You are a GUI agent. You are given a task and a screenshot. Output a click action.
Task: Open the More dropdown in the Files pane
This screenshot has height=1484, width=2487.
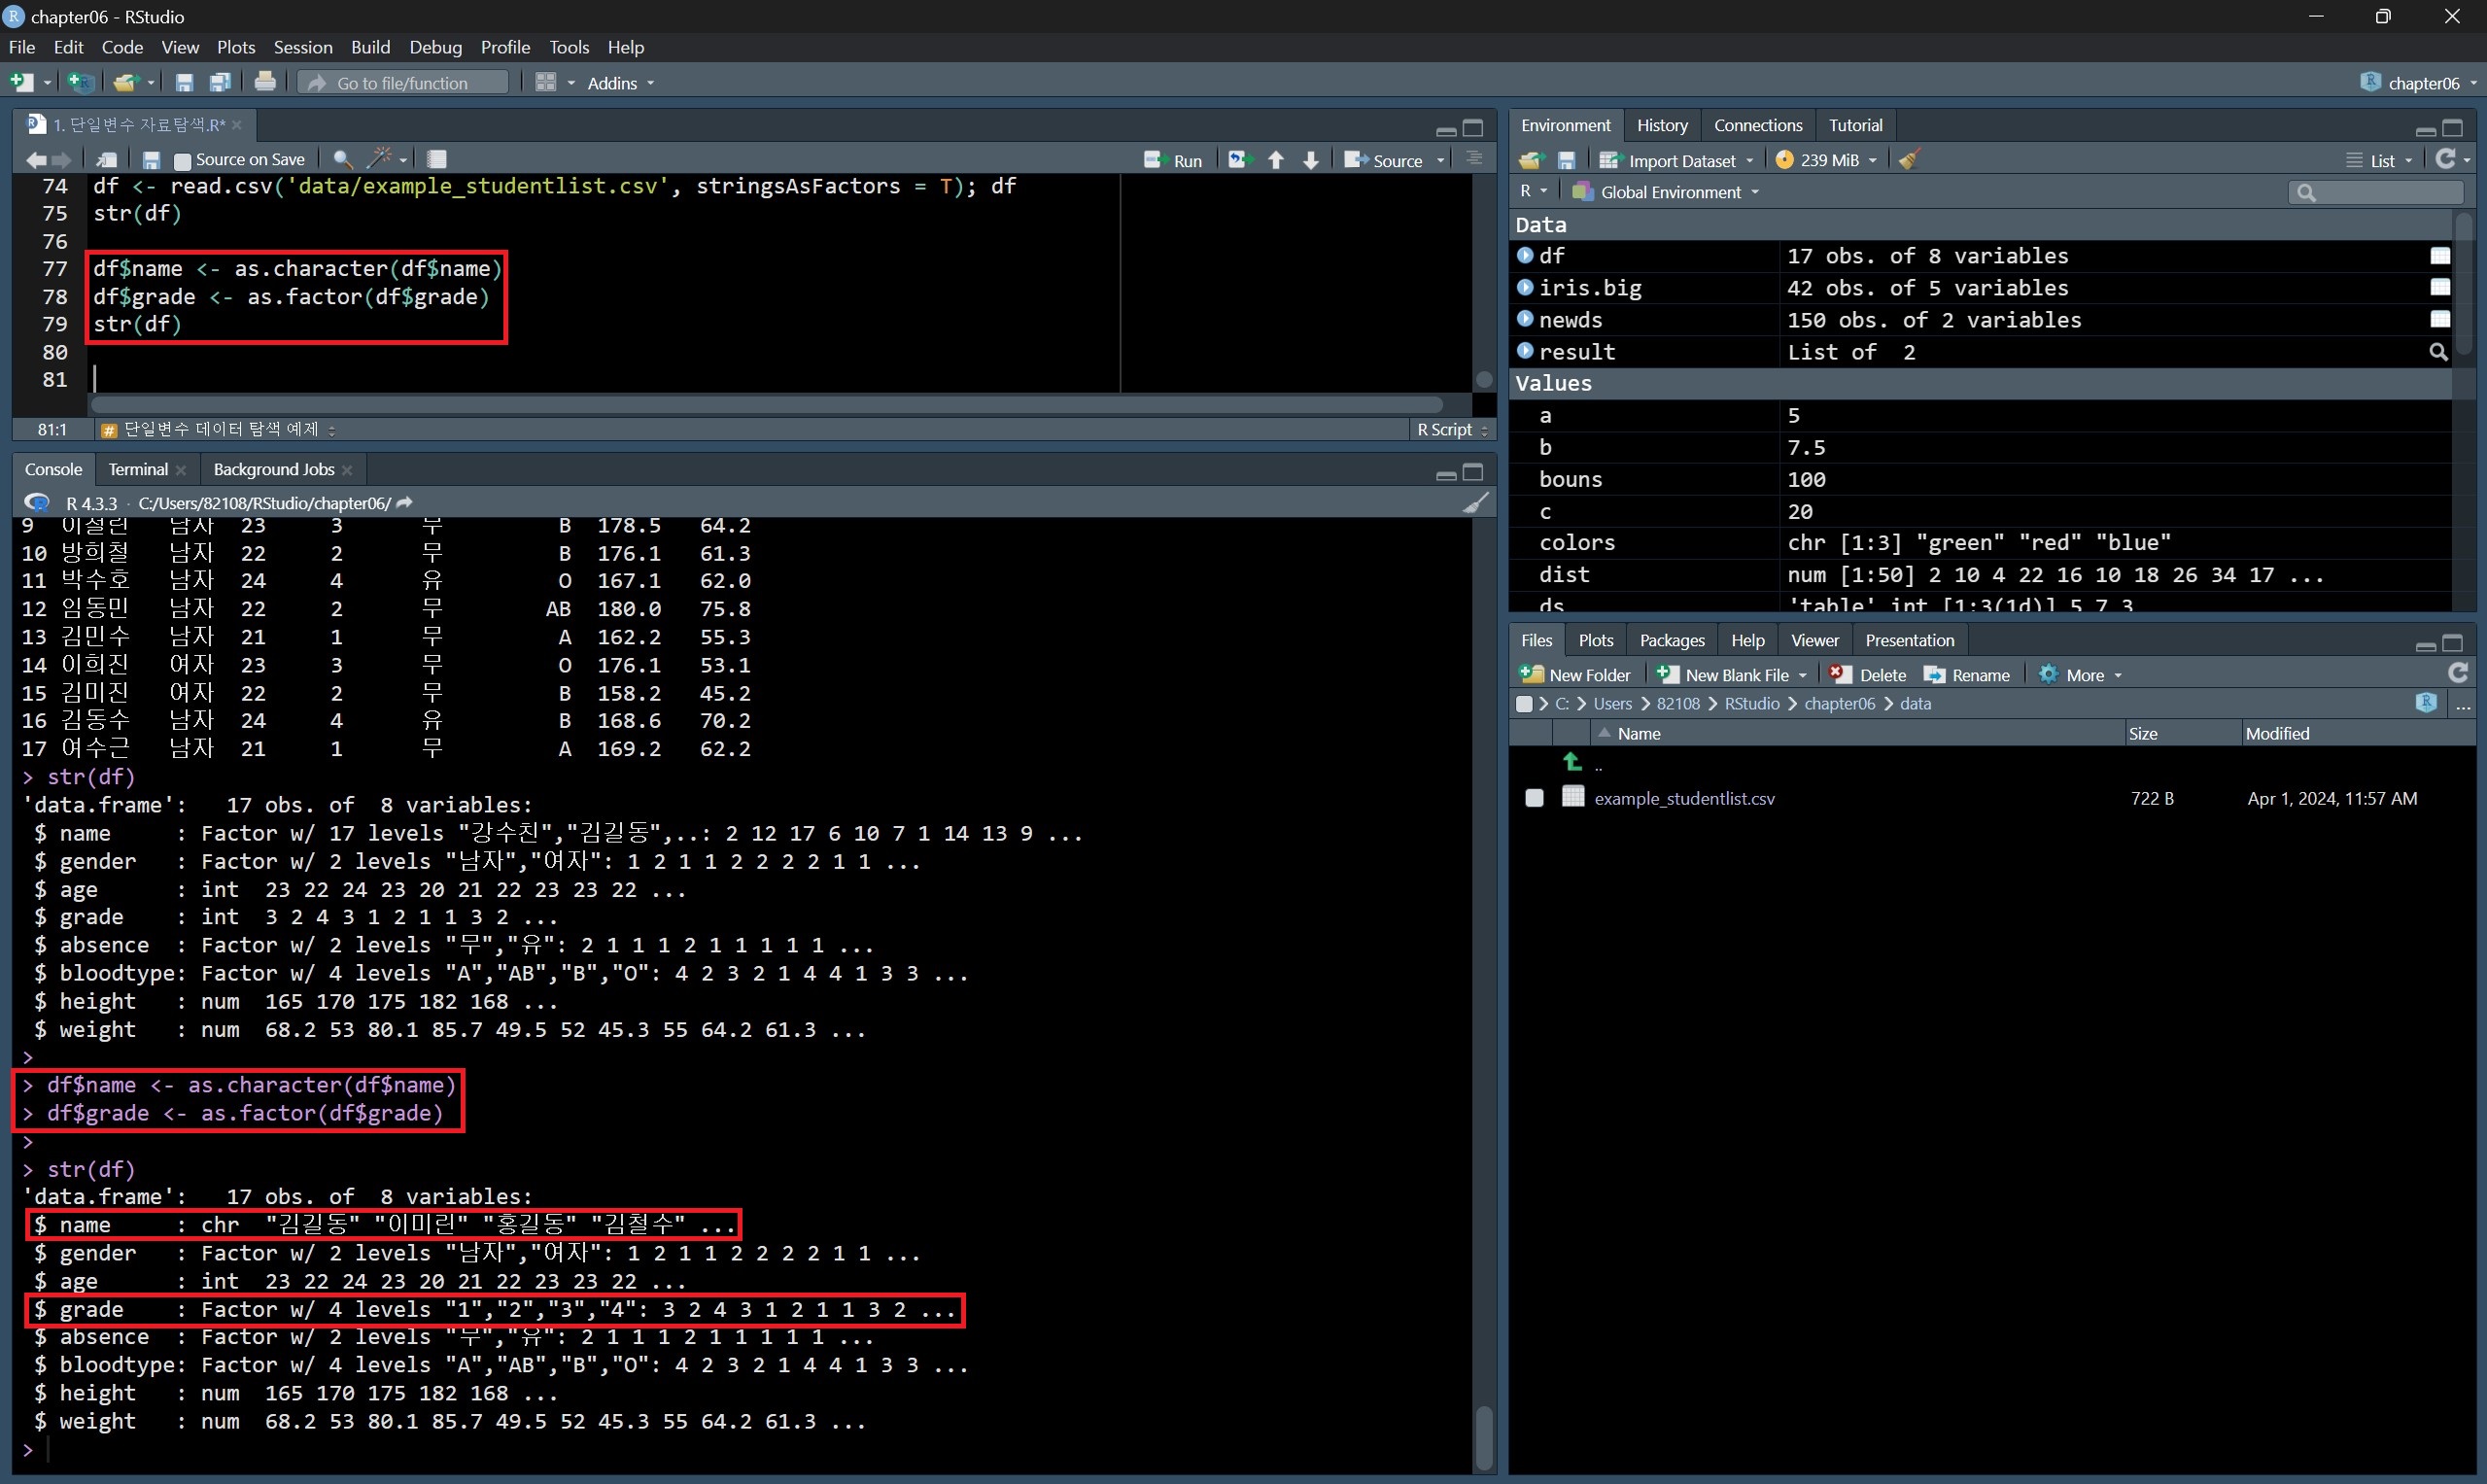tap(2083, 675)
